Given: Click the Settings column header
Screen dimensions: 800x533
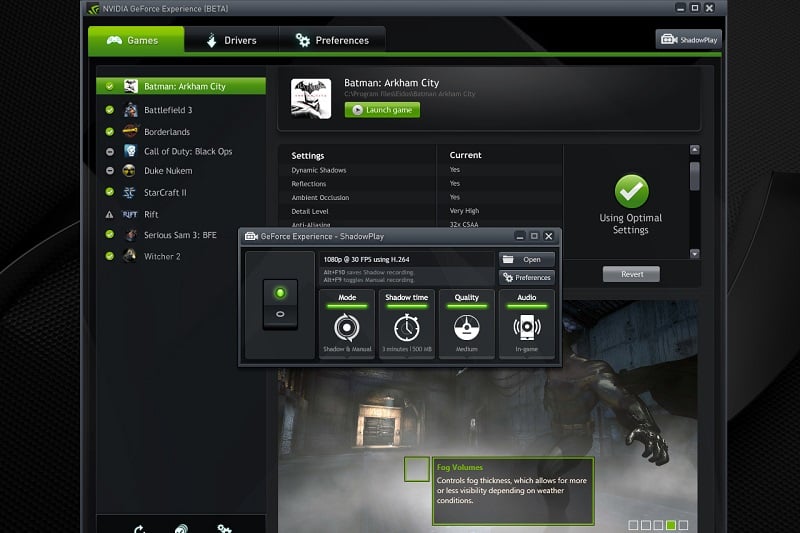Looking at the screenshot, I should [308, 156].
